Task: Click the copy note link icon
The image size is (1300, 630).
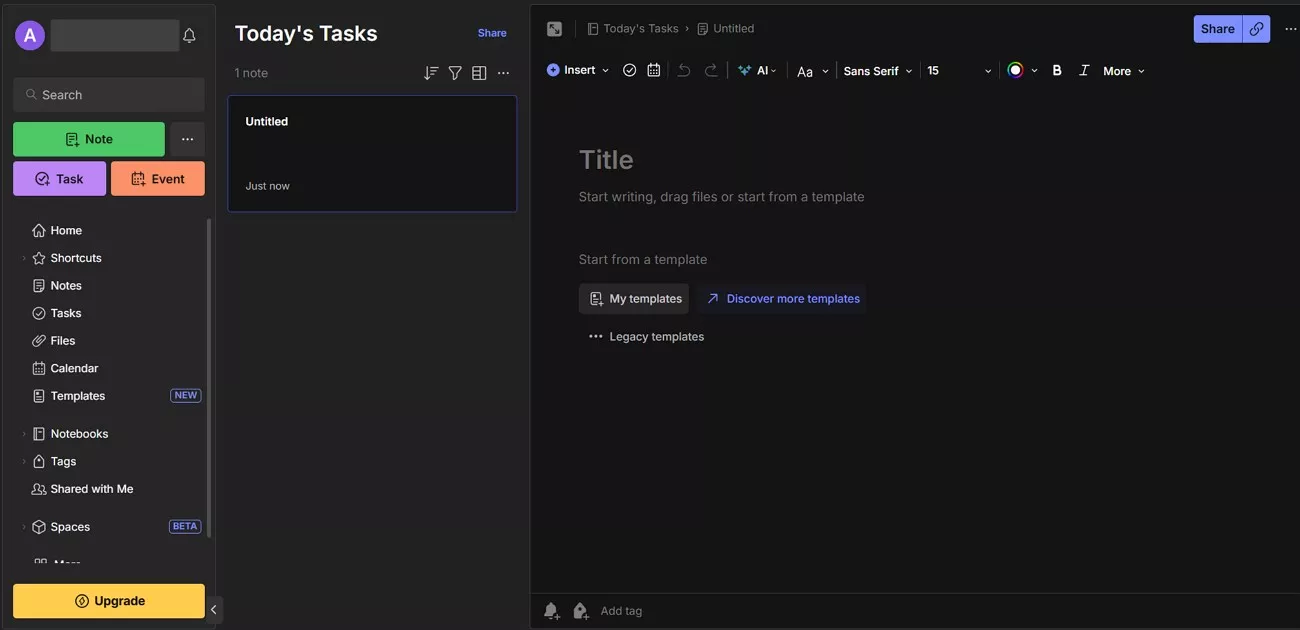Action: click(1257, 29)
